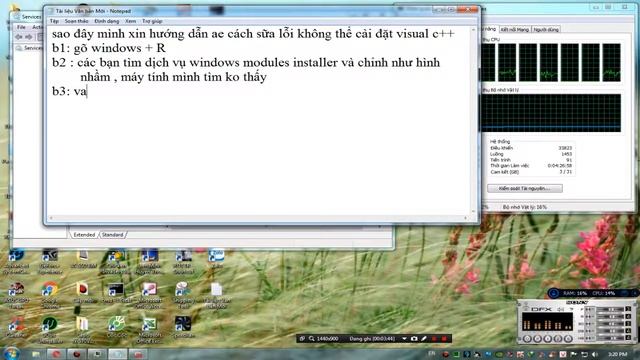
Task: Click the forward arrow in Services toolbar
Action: (29, 37)
